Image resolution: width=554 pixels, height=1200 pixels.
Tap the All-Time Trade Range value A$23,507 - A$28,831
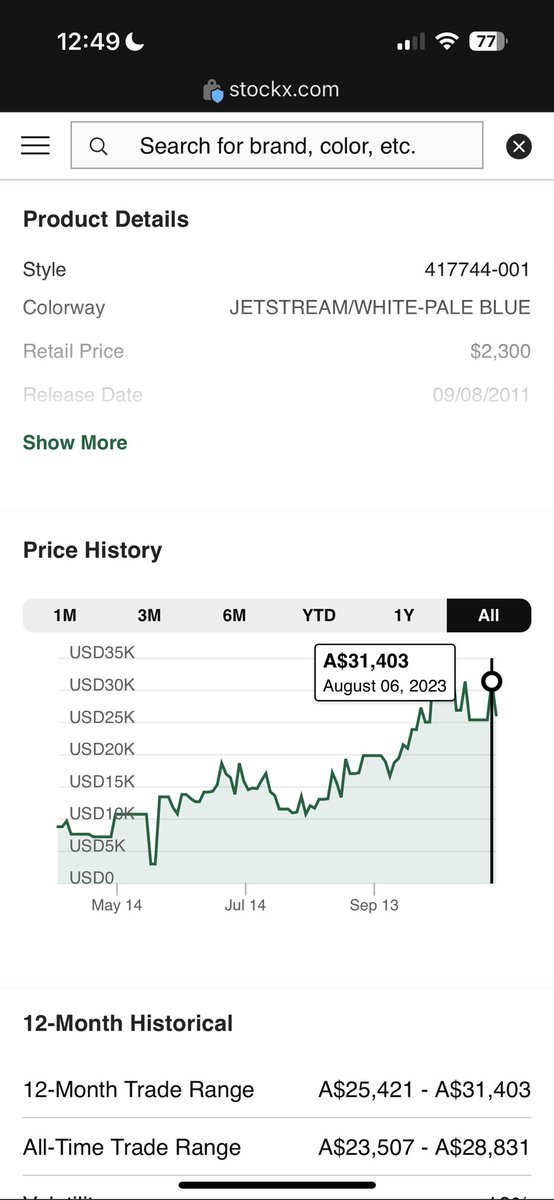click(x=425, y=1148)
